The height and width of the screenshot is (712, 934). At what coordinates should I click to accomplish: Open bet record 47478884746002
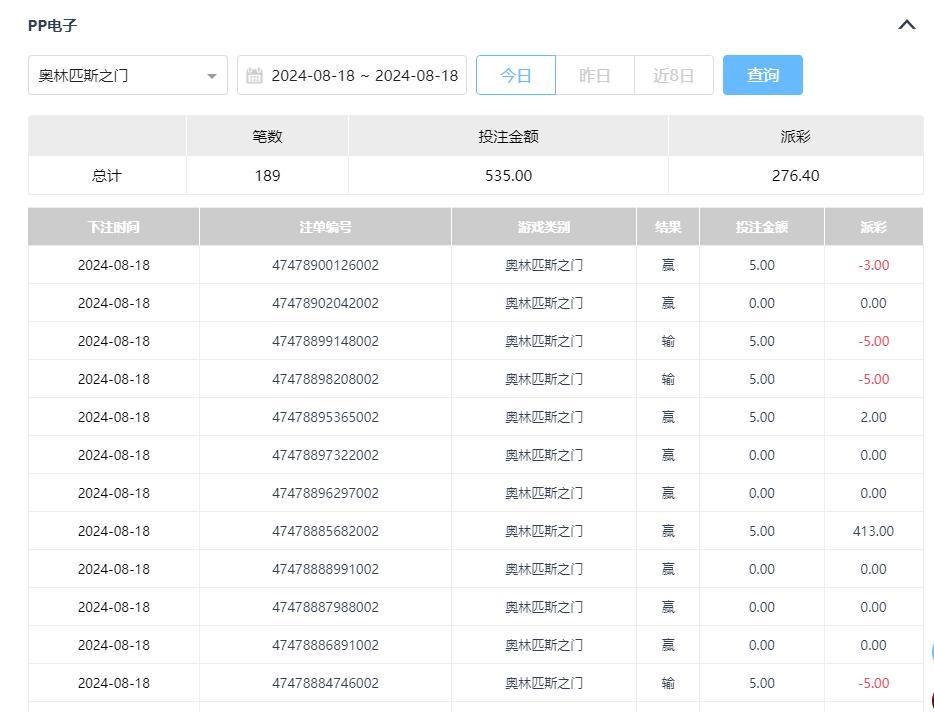coord(325,683)
